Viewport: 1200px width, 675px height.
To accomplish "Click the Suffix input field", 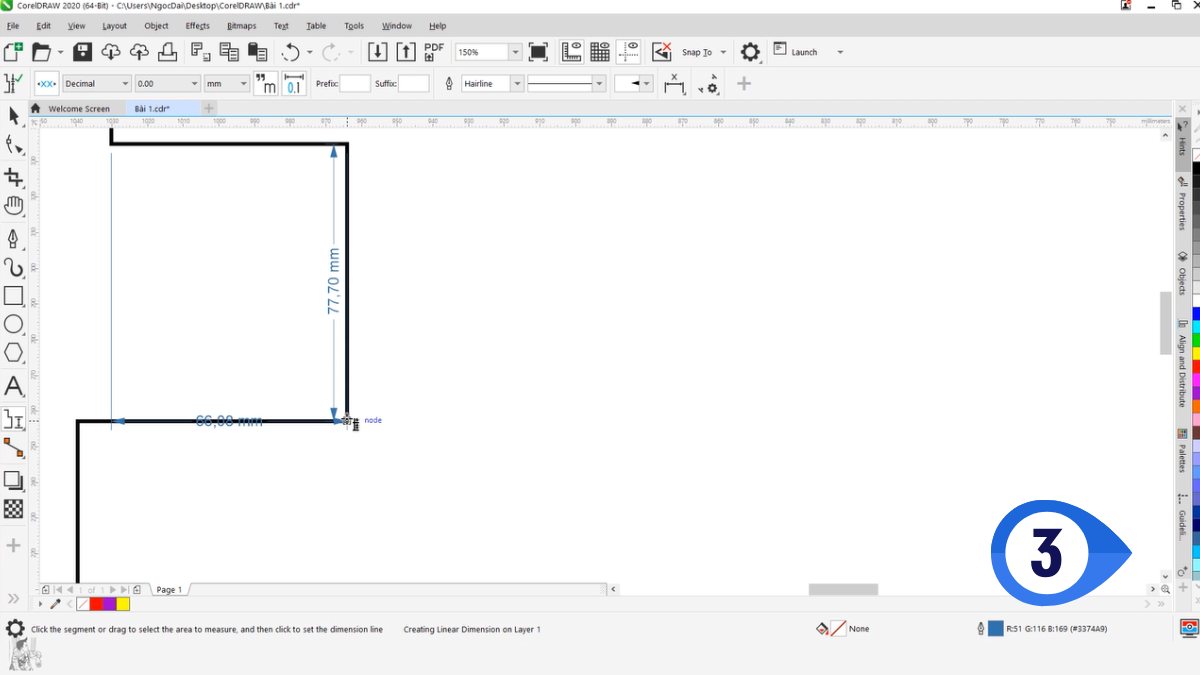I will click(414, 84).
